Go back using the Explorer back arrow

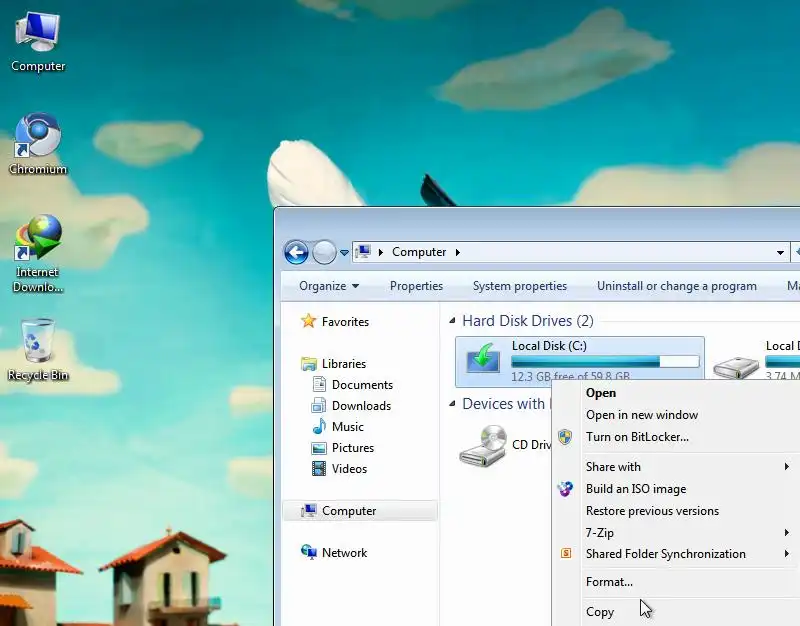click(x=296, y=252)
